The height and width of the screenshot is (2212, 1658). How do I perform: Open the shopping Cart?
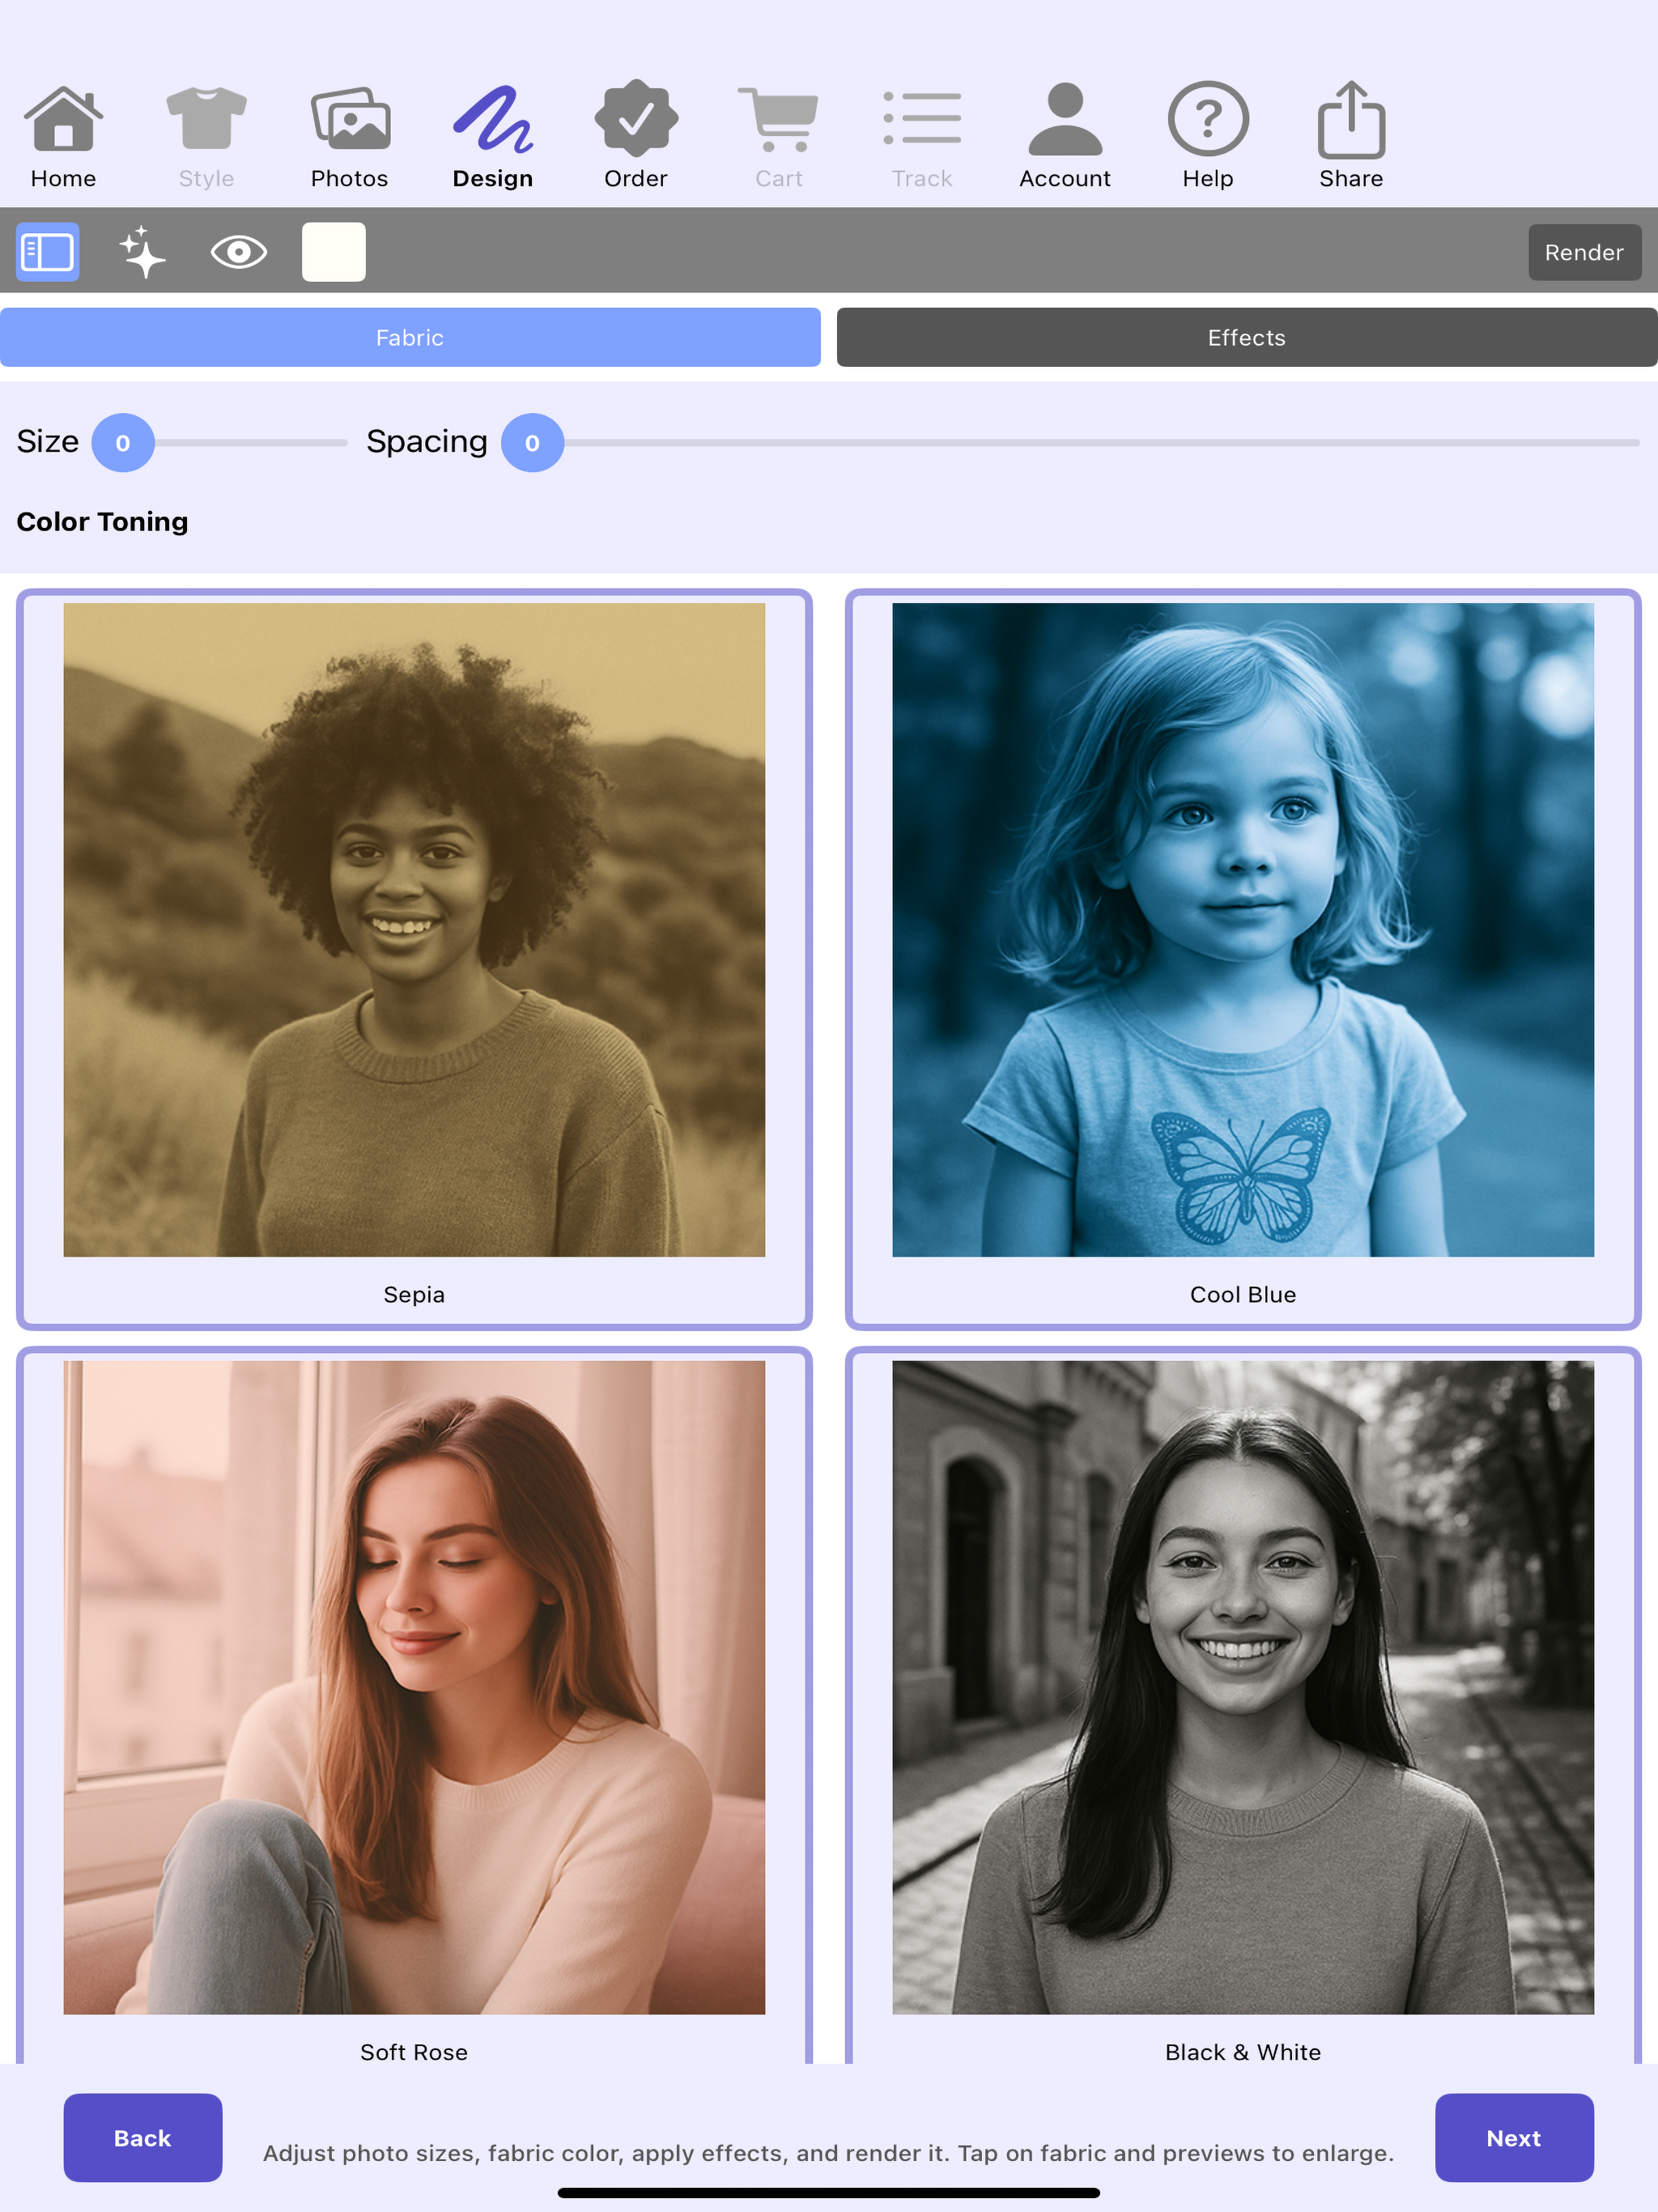click(x=778, y=136)
